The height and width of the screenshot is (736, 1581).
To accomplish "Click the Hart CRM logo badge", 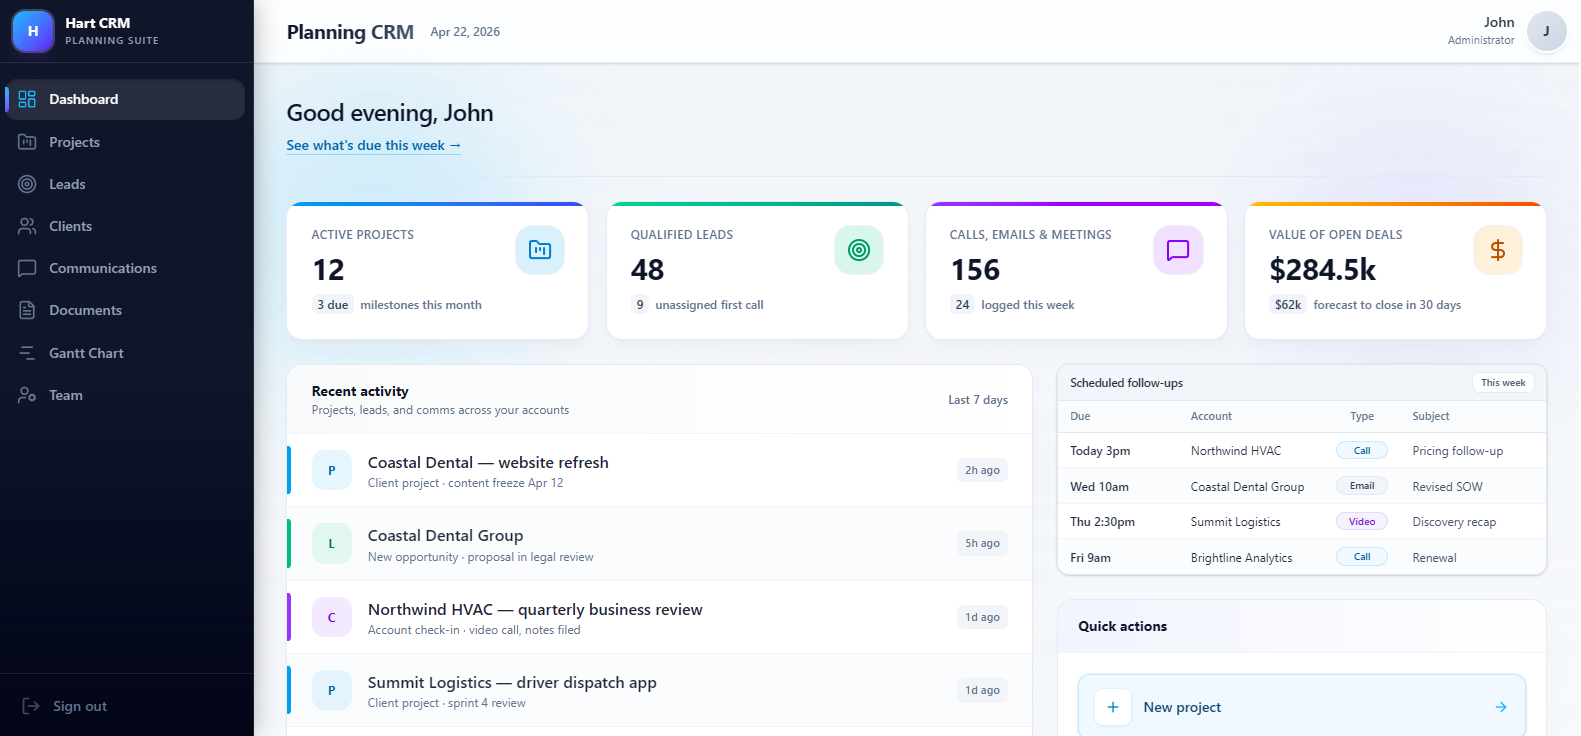I will 33,31.
